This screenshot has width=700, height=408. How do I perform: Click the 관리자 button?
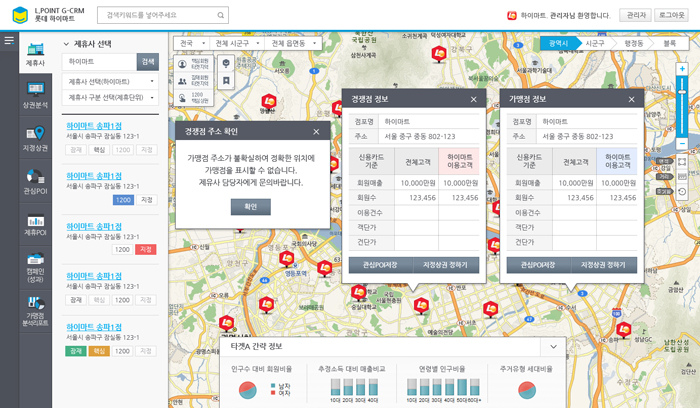pyautogui.click(x=635, y=15)
